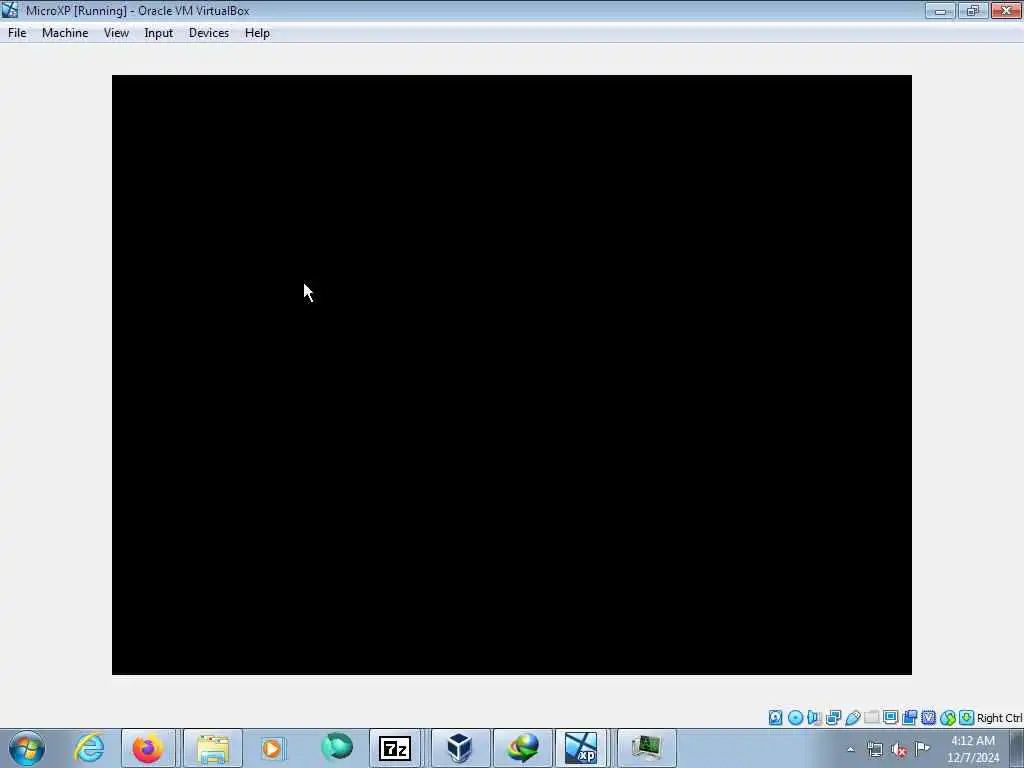The width and height of the screenshot is (1024, 768).
Task: Open the Devices menu
Action: pos(208,33)
